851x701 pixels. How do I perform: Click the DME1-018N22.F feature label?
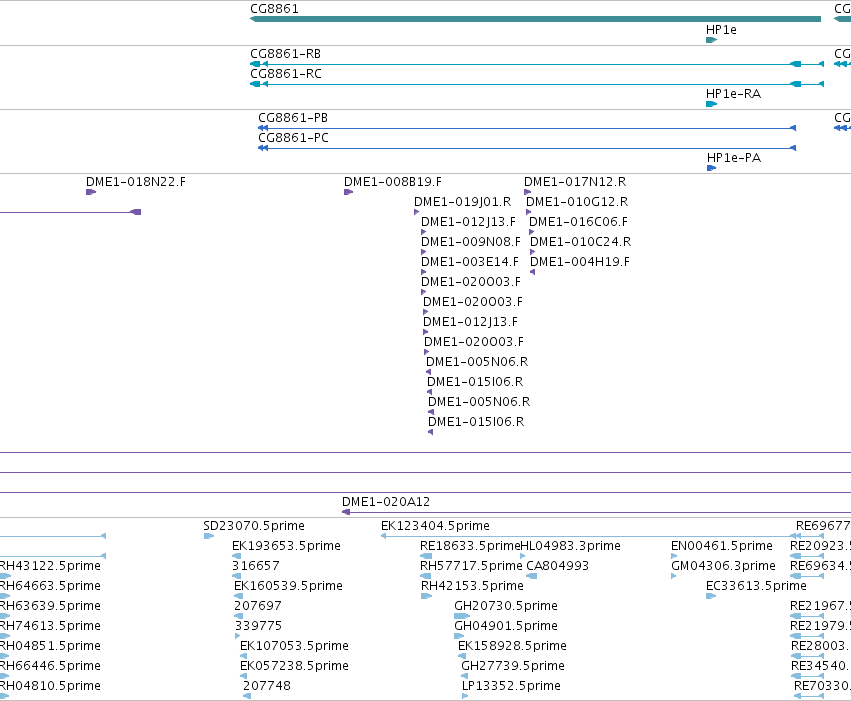(x=136, y=182)
